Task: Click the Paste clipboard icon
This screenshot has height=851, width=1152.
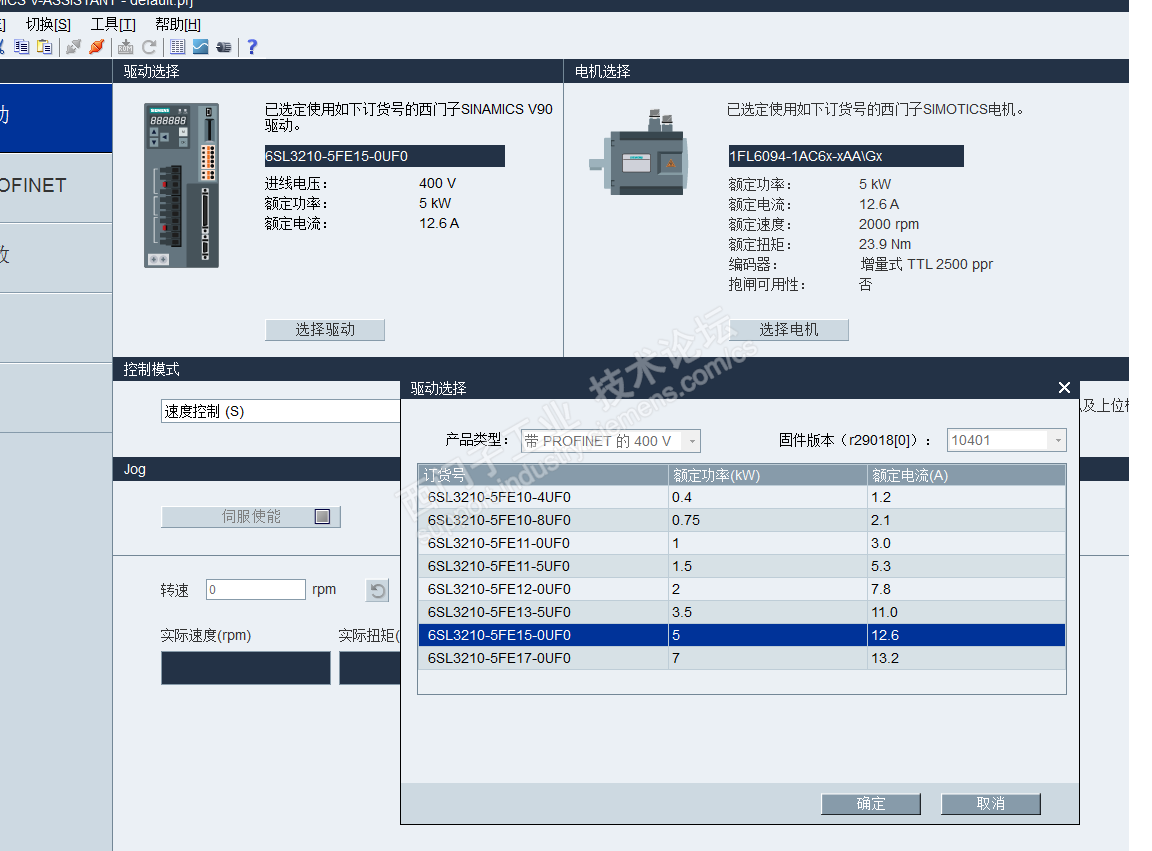Action: point(45,47)
